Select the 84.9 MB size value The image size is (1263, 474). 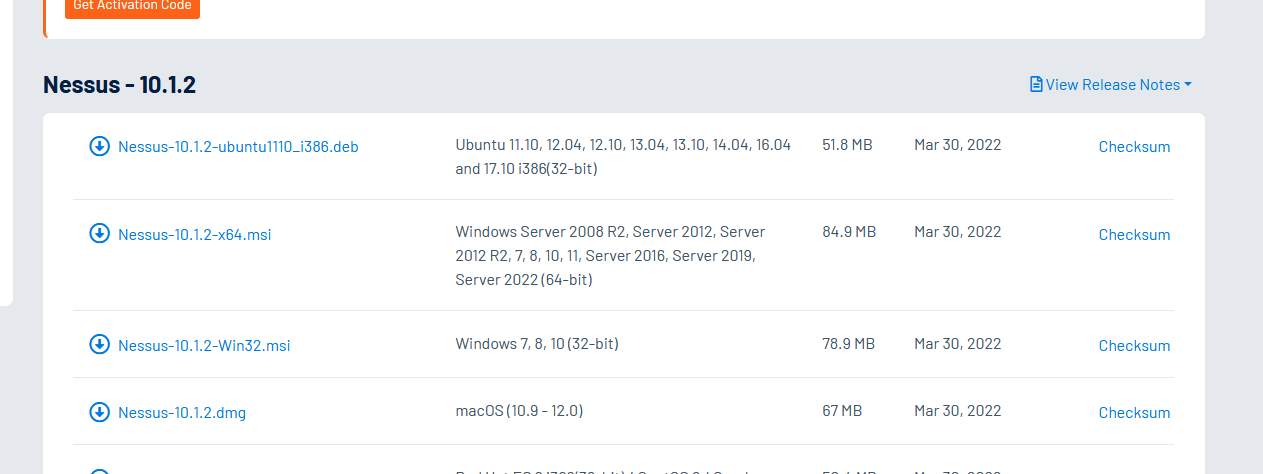tap(849, 232)
